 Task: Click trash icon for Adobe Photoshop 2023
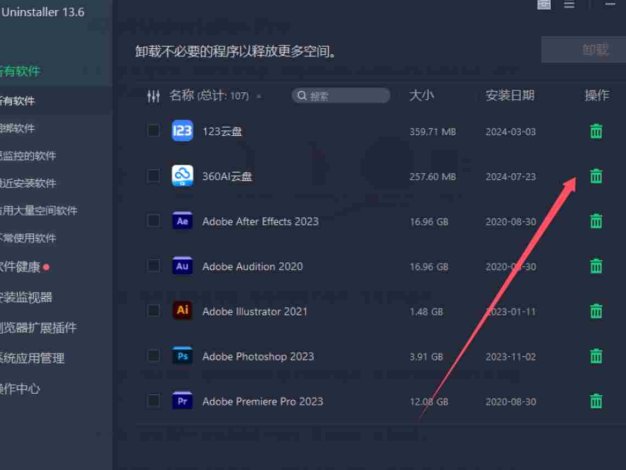tap(596, 356)
